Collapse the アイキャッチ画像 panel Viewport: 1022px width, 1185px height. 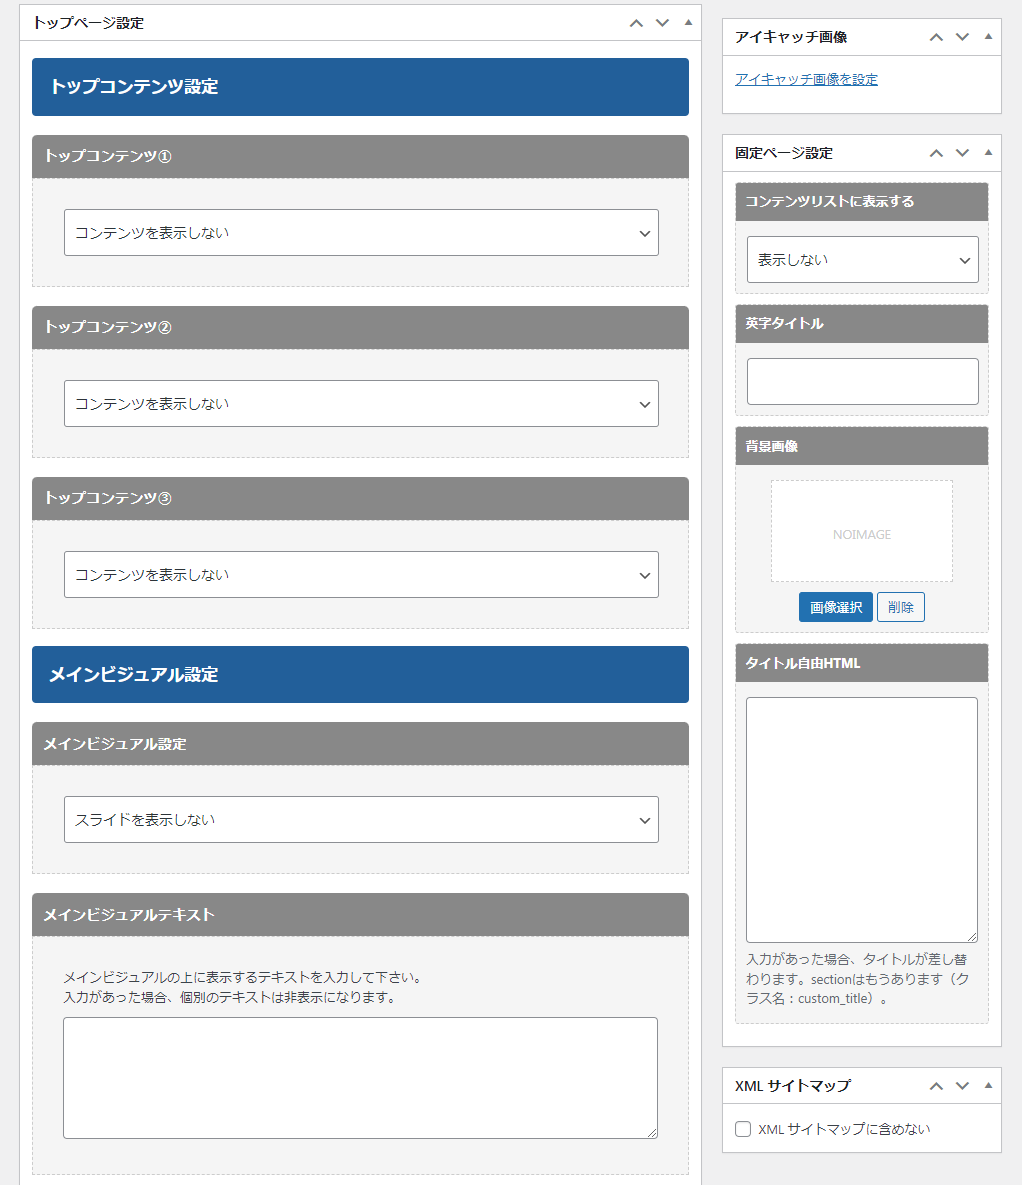click(988, 36)
